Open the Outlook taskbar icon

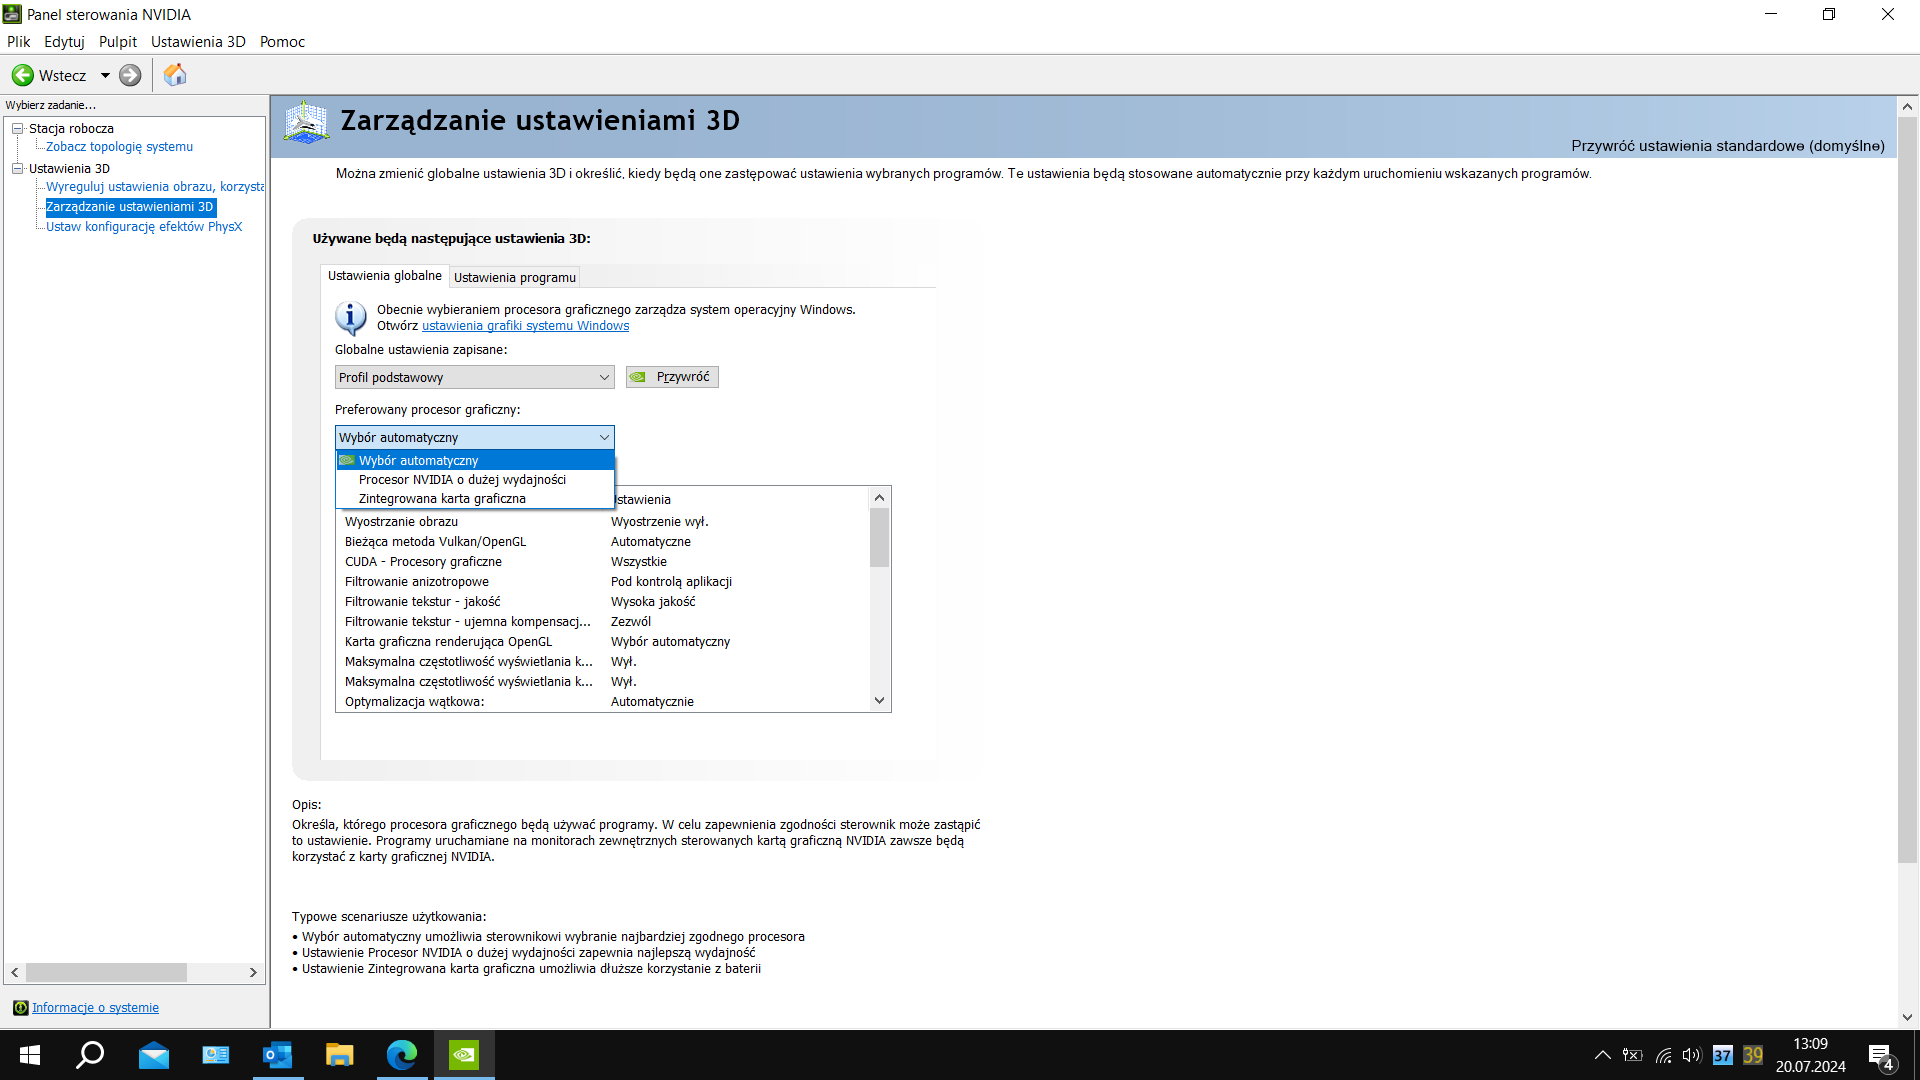(x=277, y=1055)
